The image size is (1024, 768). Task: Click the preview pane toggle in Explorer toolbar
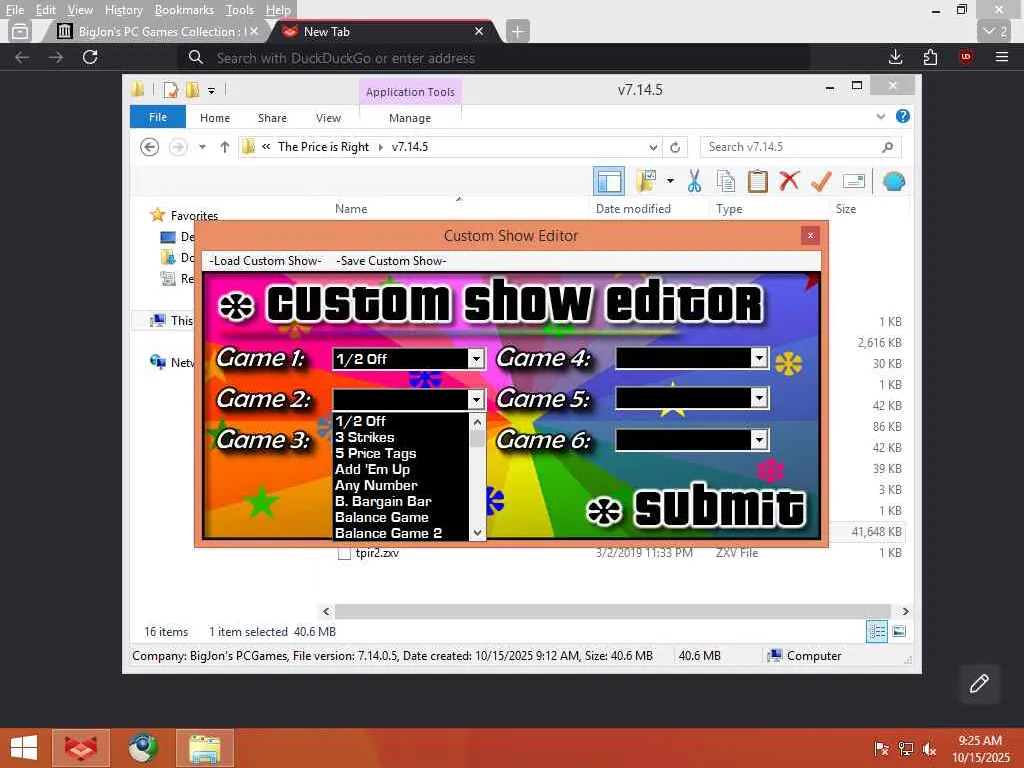pyautogui.click(x=609, y=182)
